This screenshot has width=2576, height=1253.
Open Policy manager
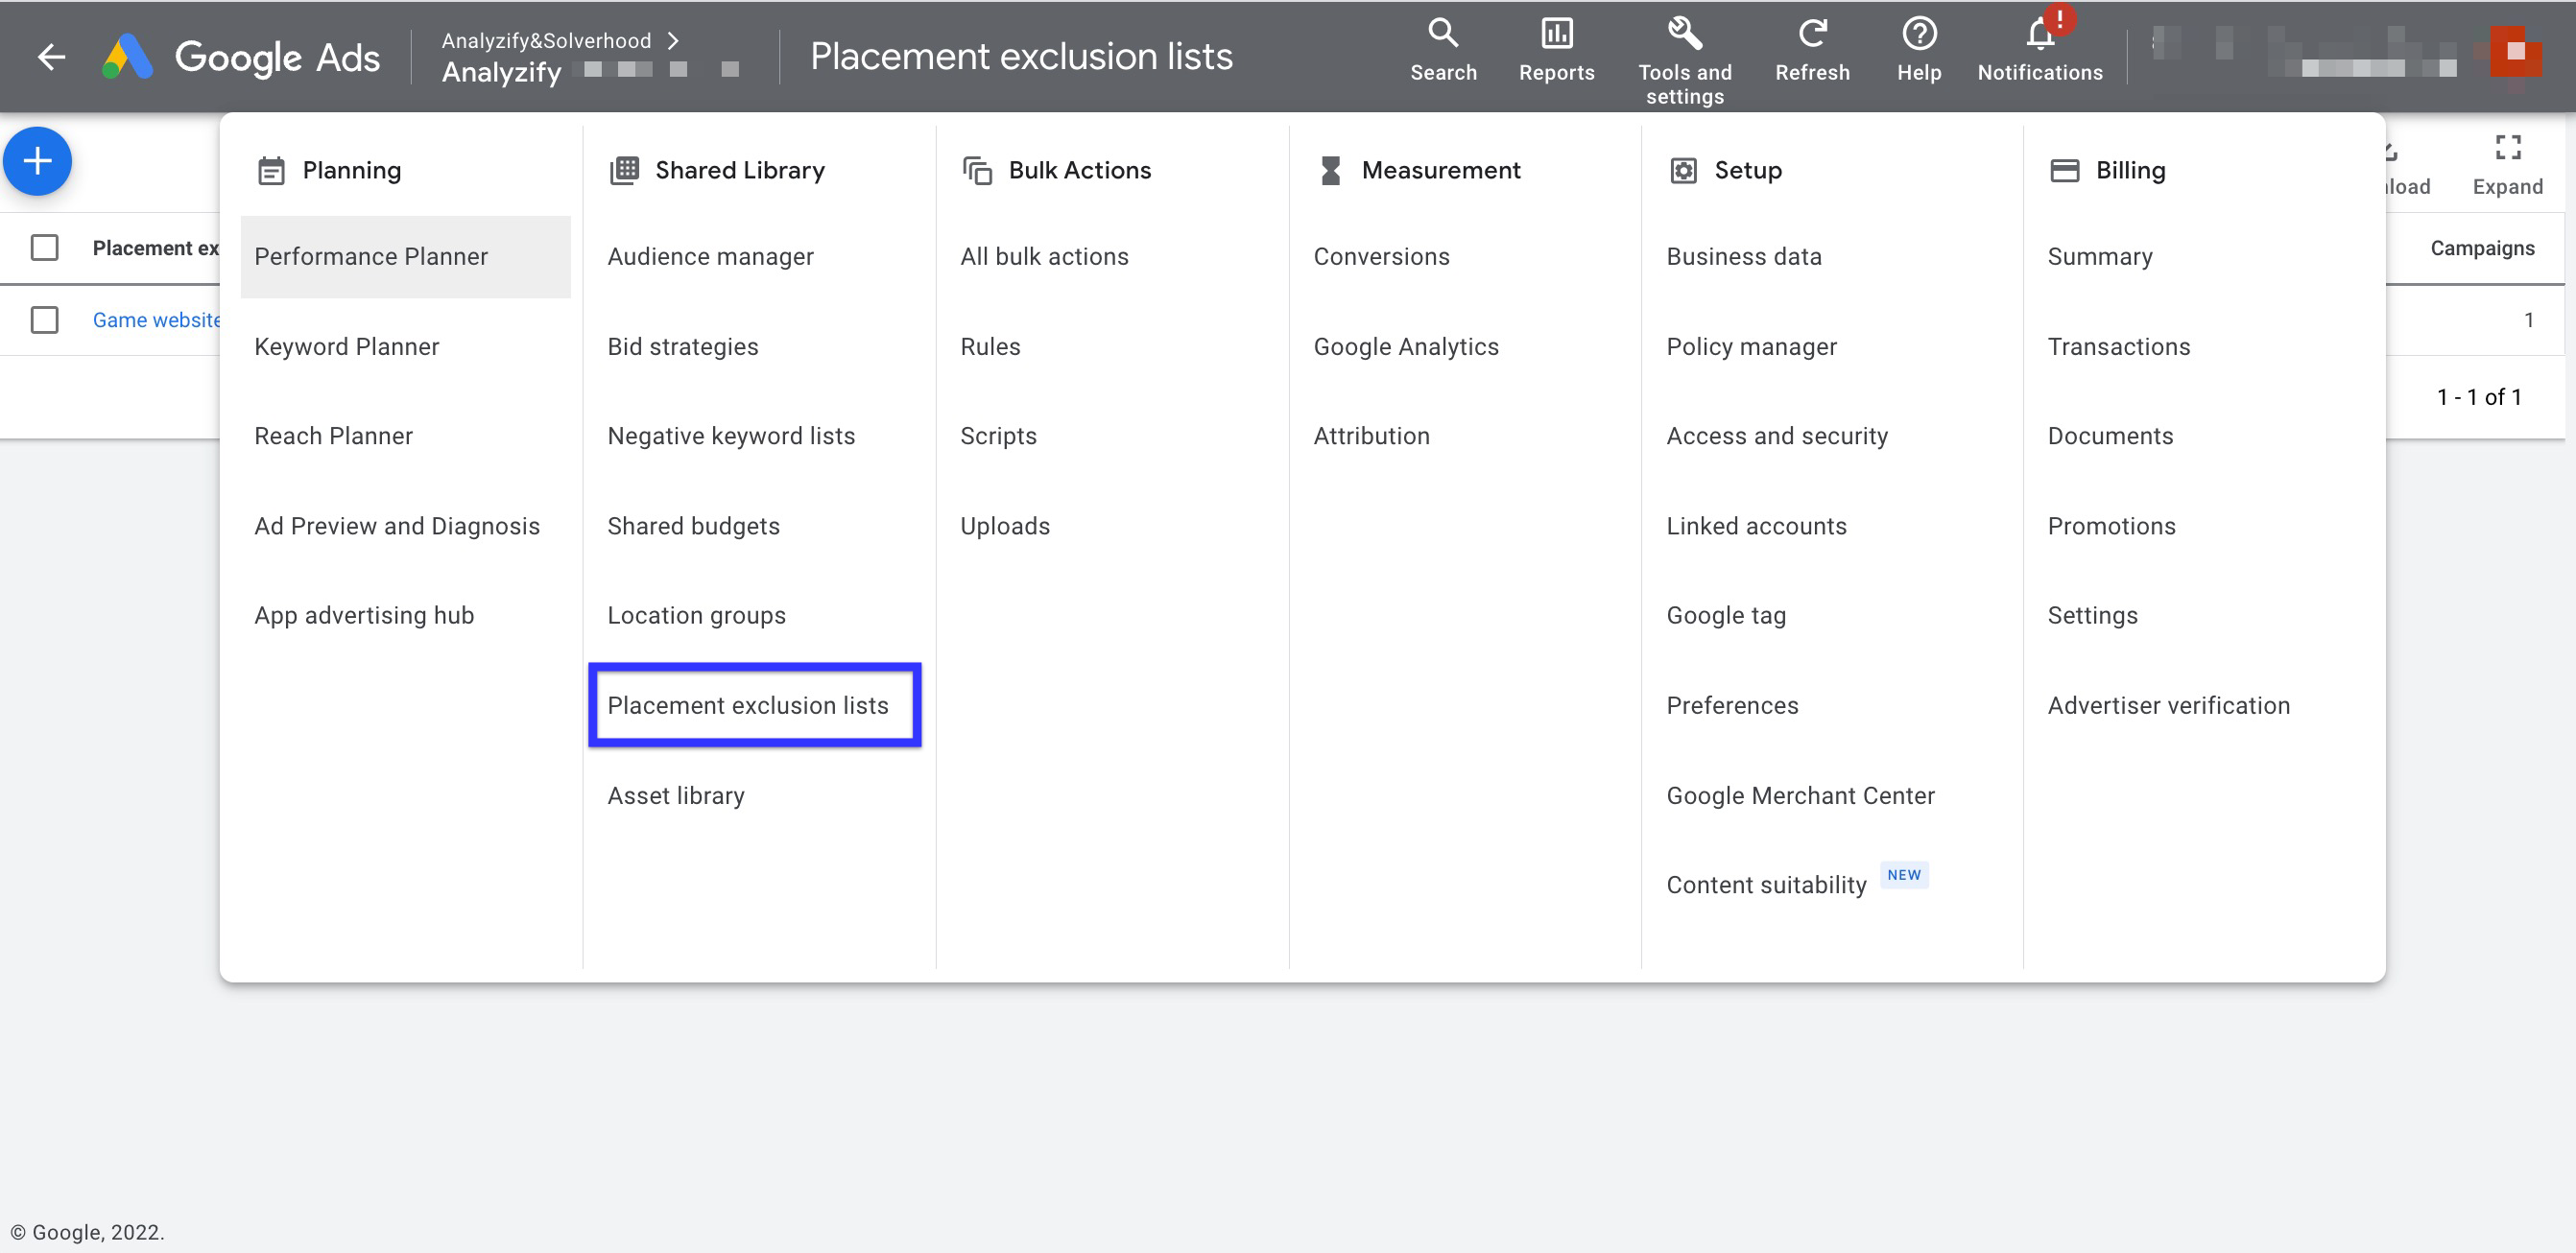(x=1751, y=347)
